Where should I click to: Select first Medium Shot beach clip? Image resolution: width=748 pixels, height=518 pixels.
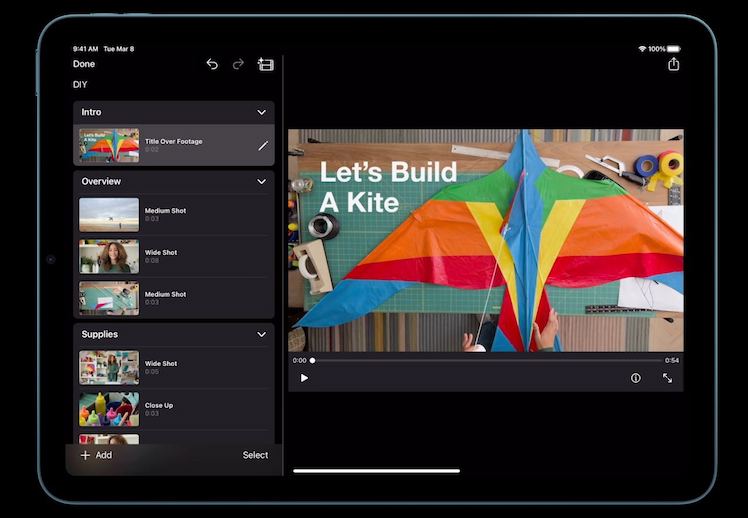(x=109, y=214)
